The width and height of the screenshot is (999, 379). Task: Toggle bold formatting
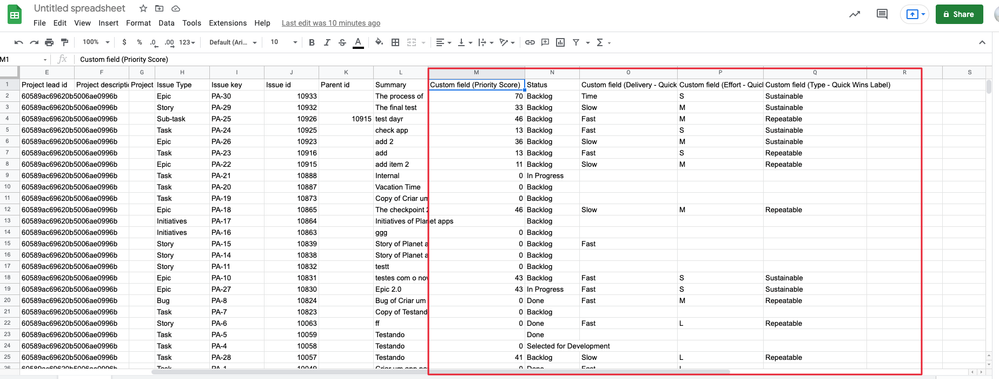312,43
